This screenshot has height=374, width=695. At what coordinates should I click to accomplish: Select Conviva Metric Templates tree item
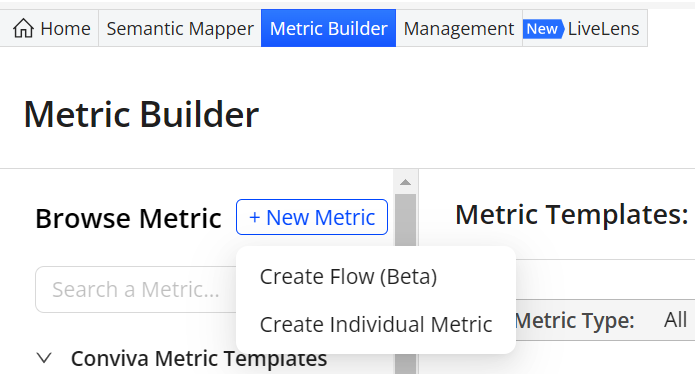point(199,358)
